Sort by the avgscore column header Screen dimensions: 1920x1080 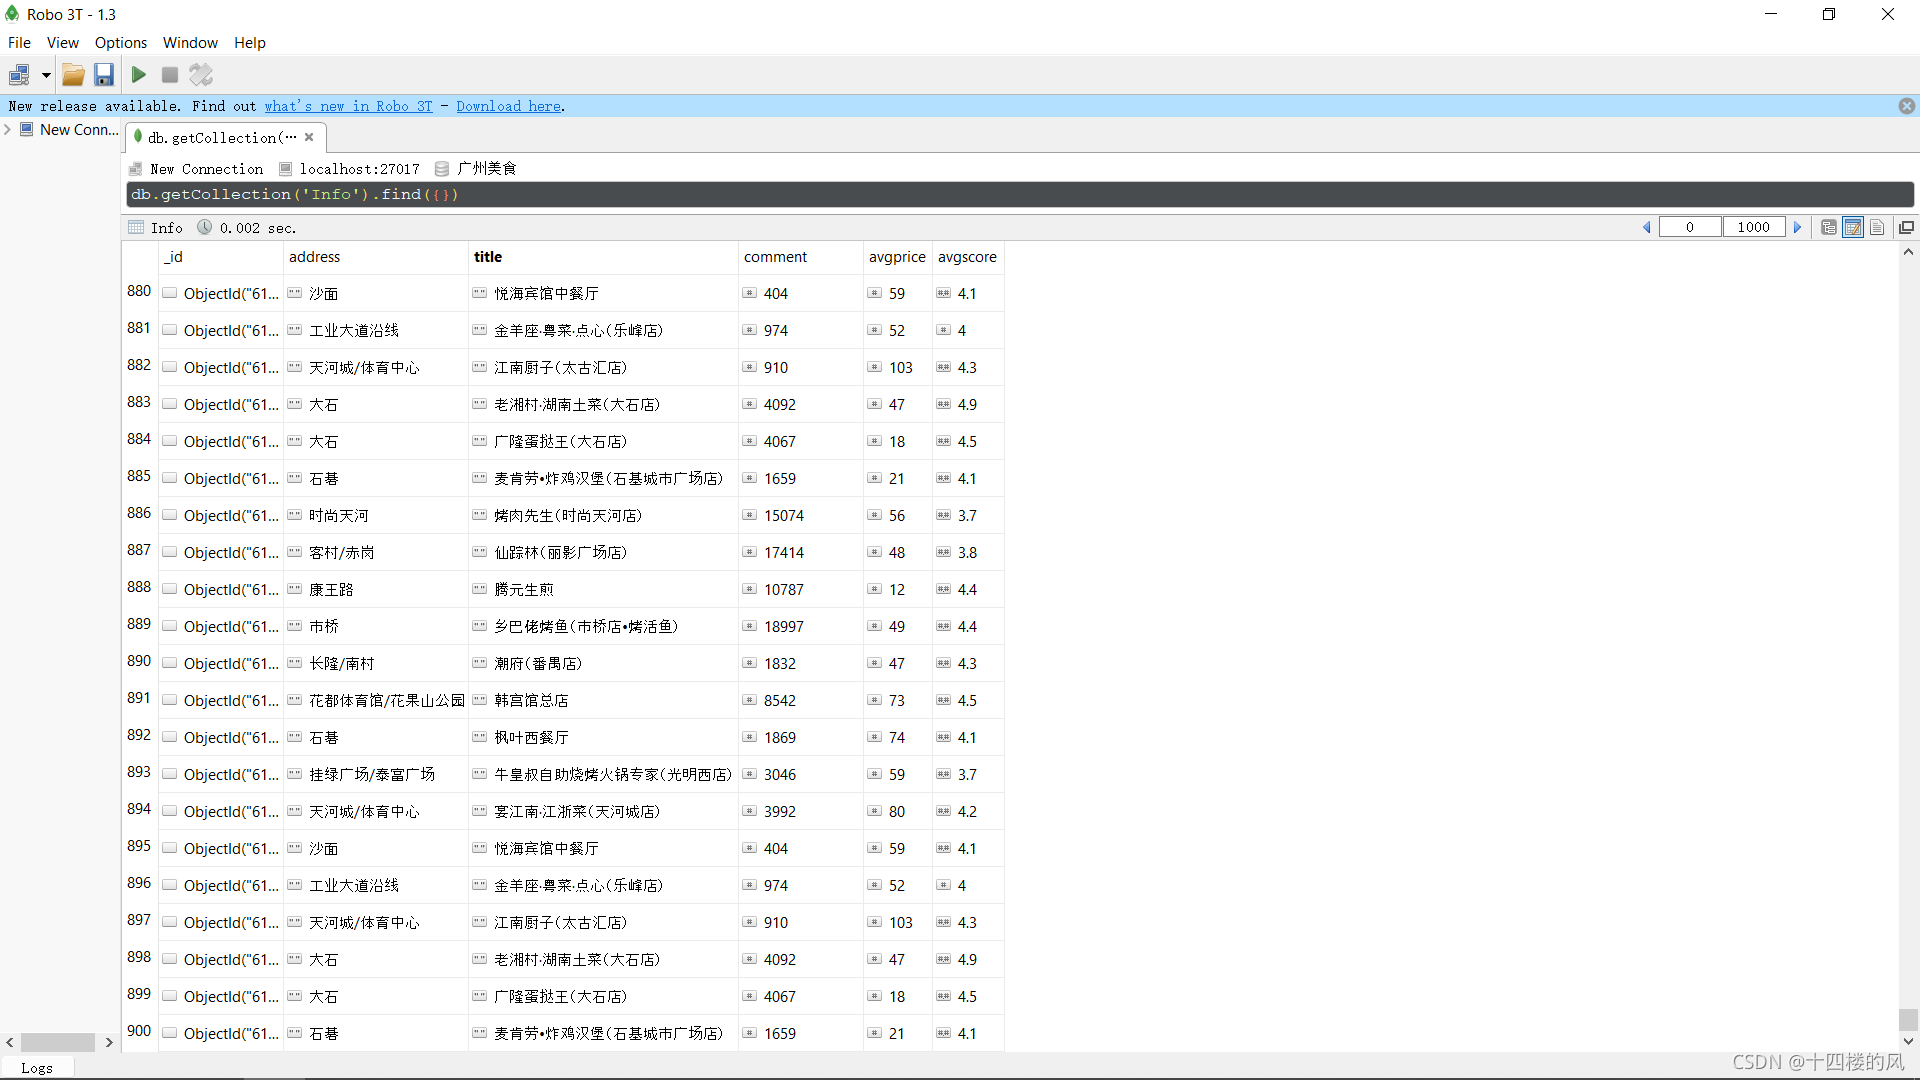(967, 257)
